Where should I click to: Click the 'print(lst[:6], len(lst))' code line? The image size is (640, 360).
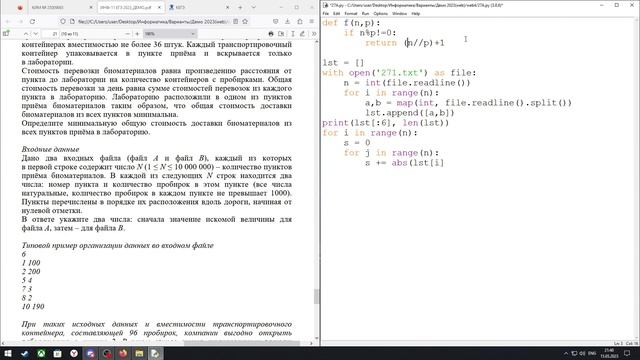click(385, 123)
